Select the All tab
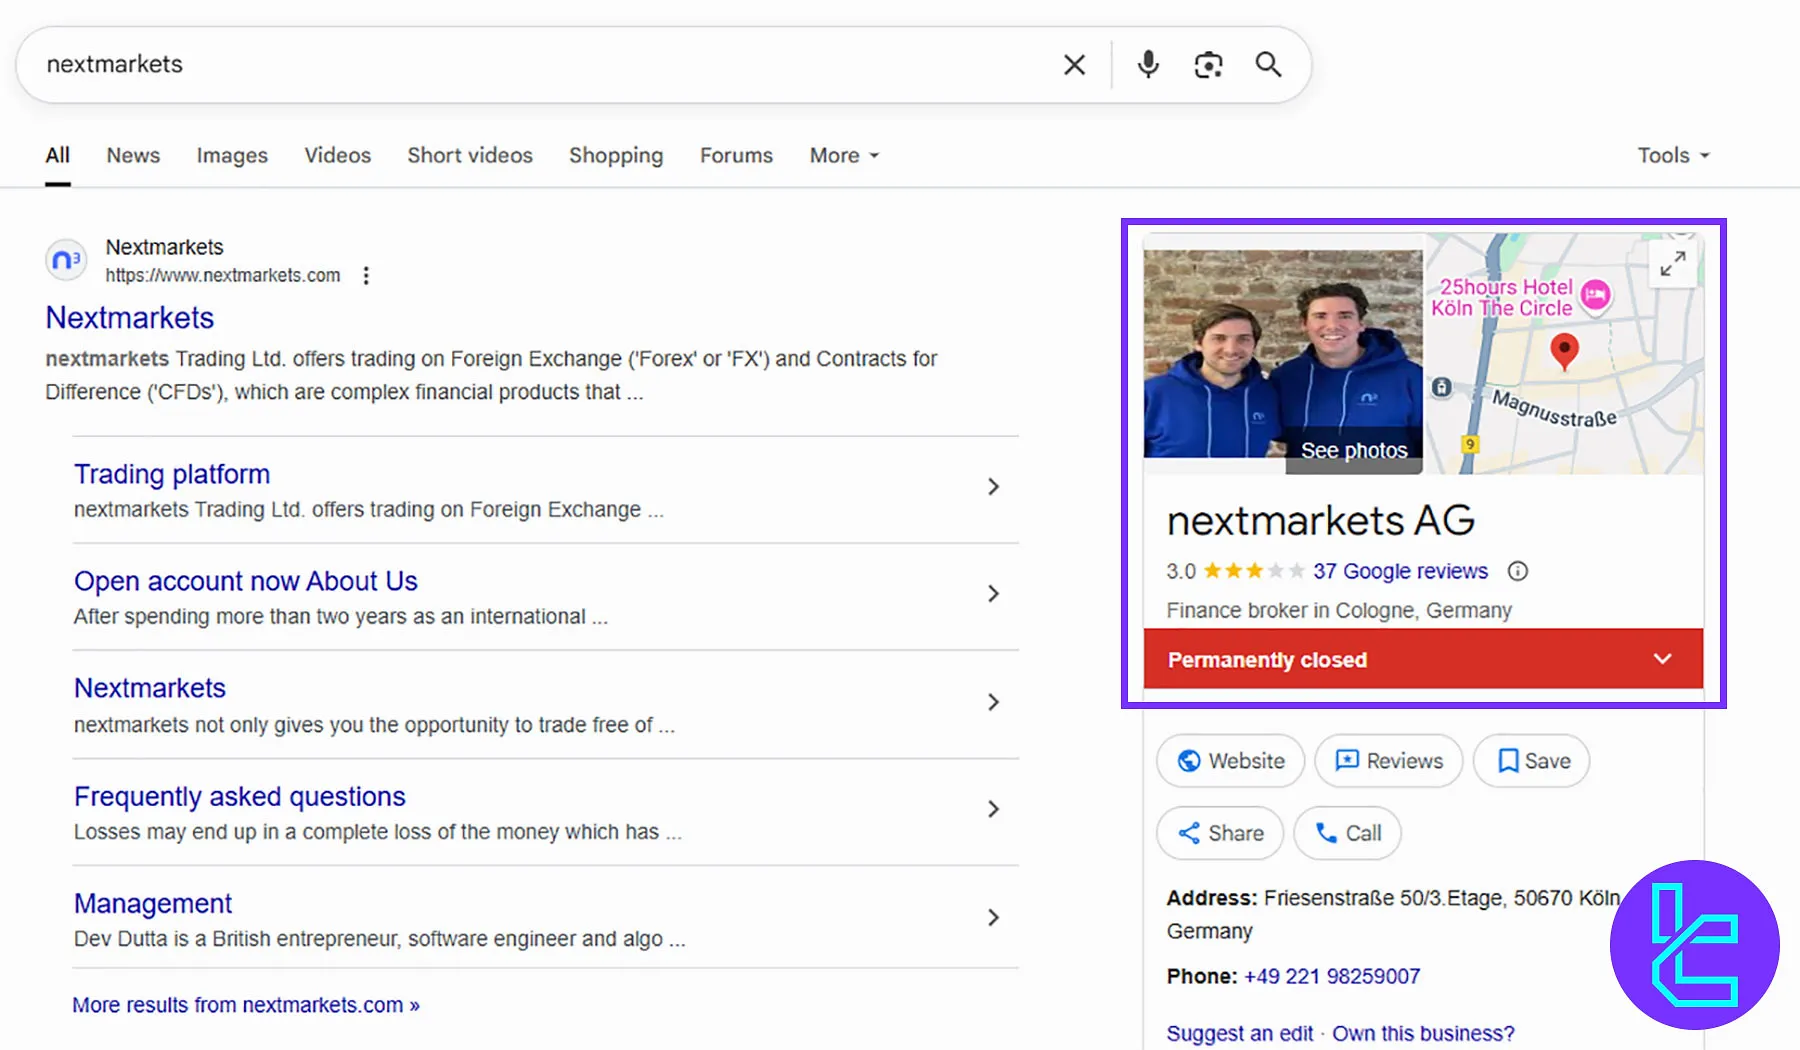The height and width of the screenshot is (1050, 1800). [58, 156]
